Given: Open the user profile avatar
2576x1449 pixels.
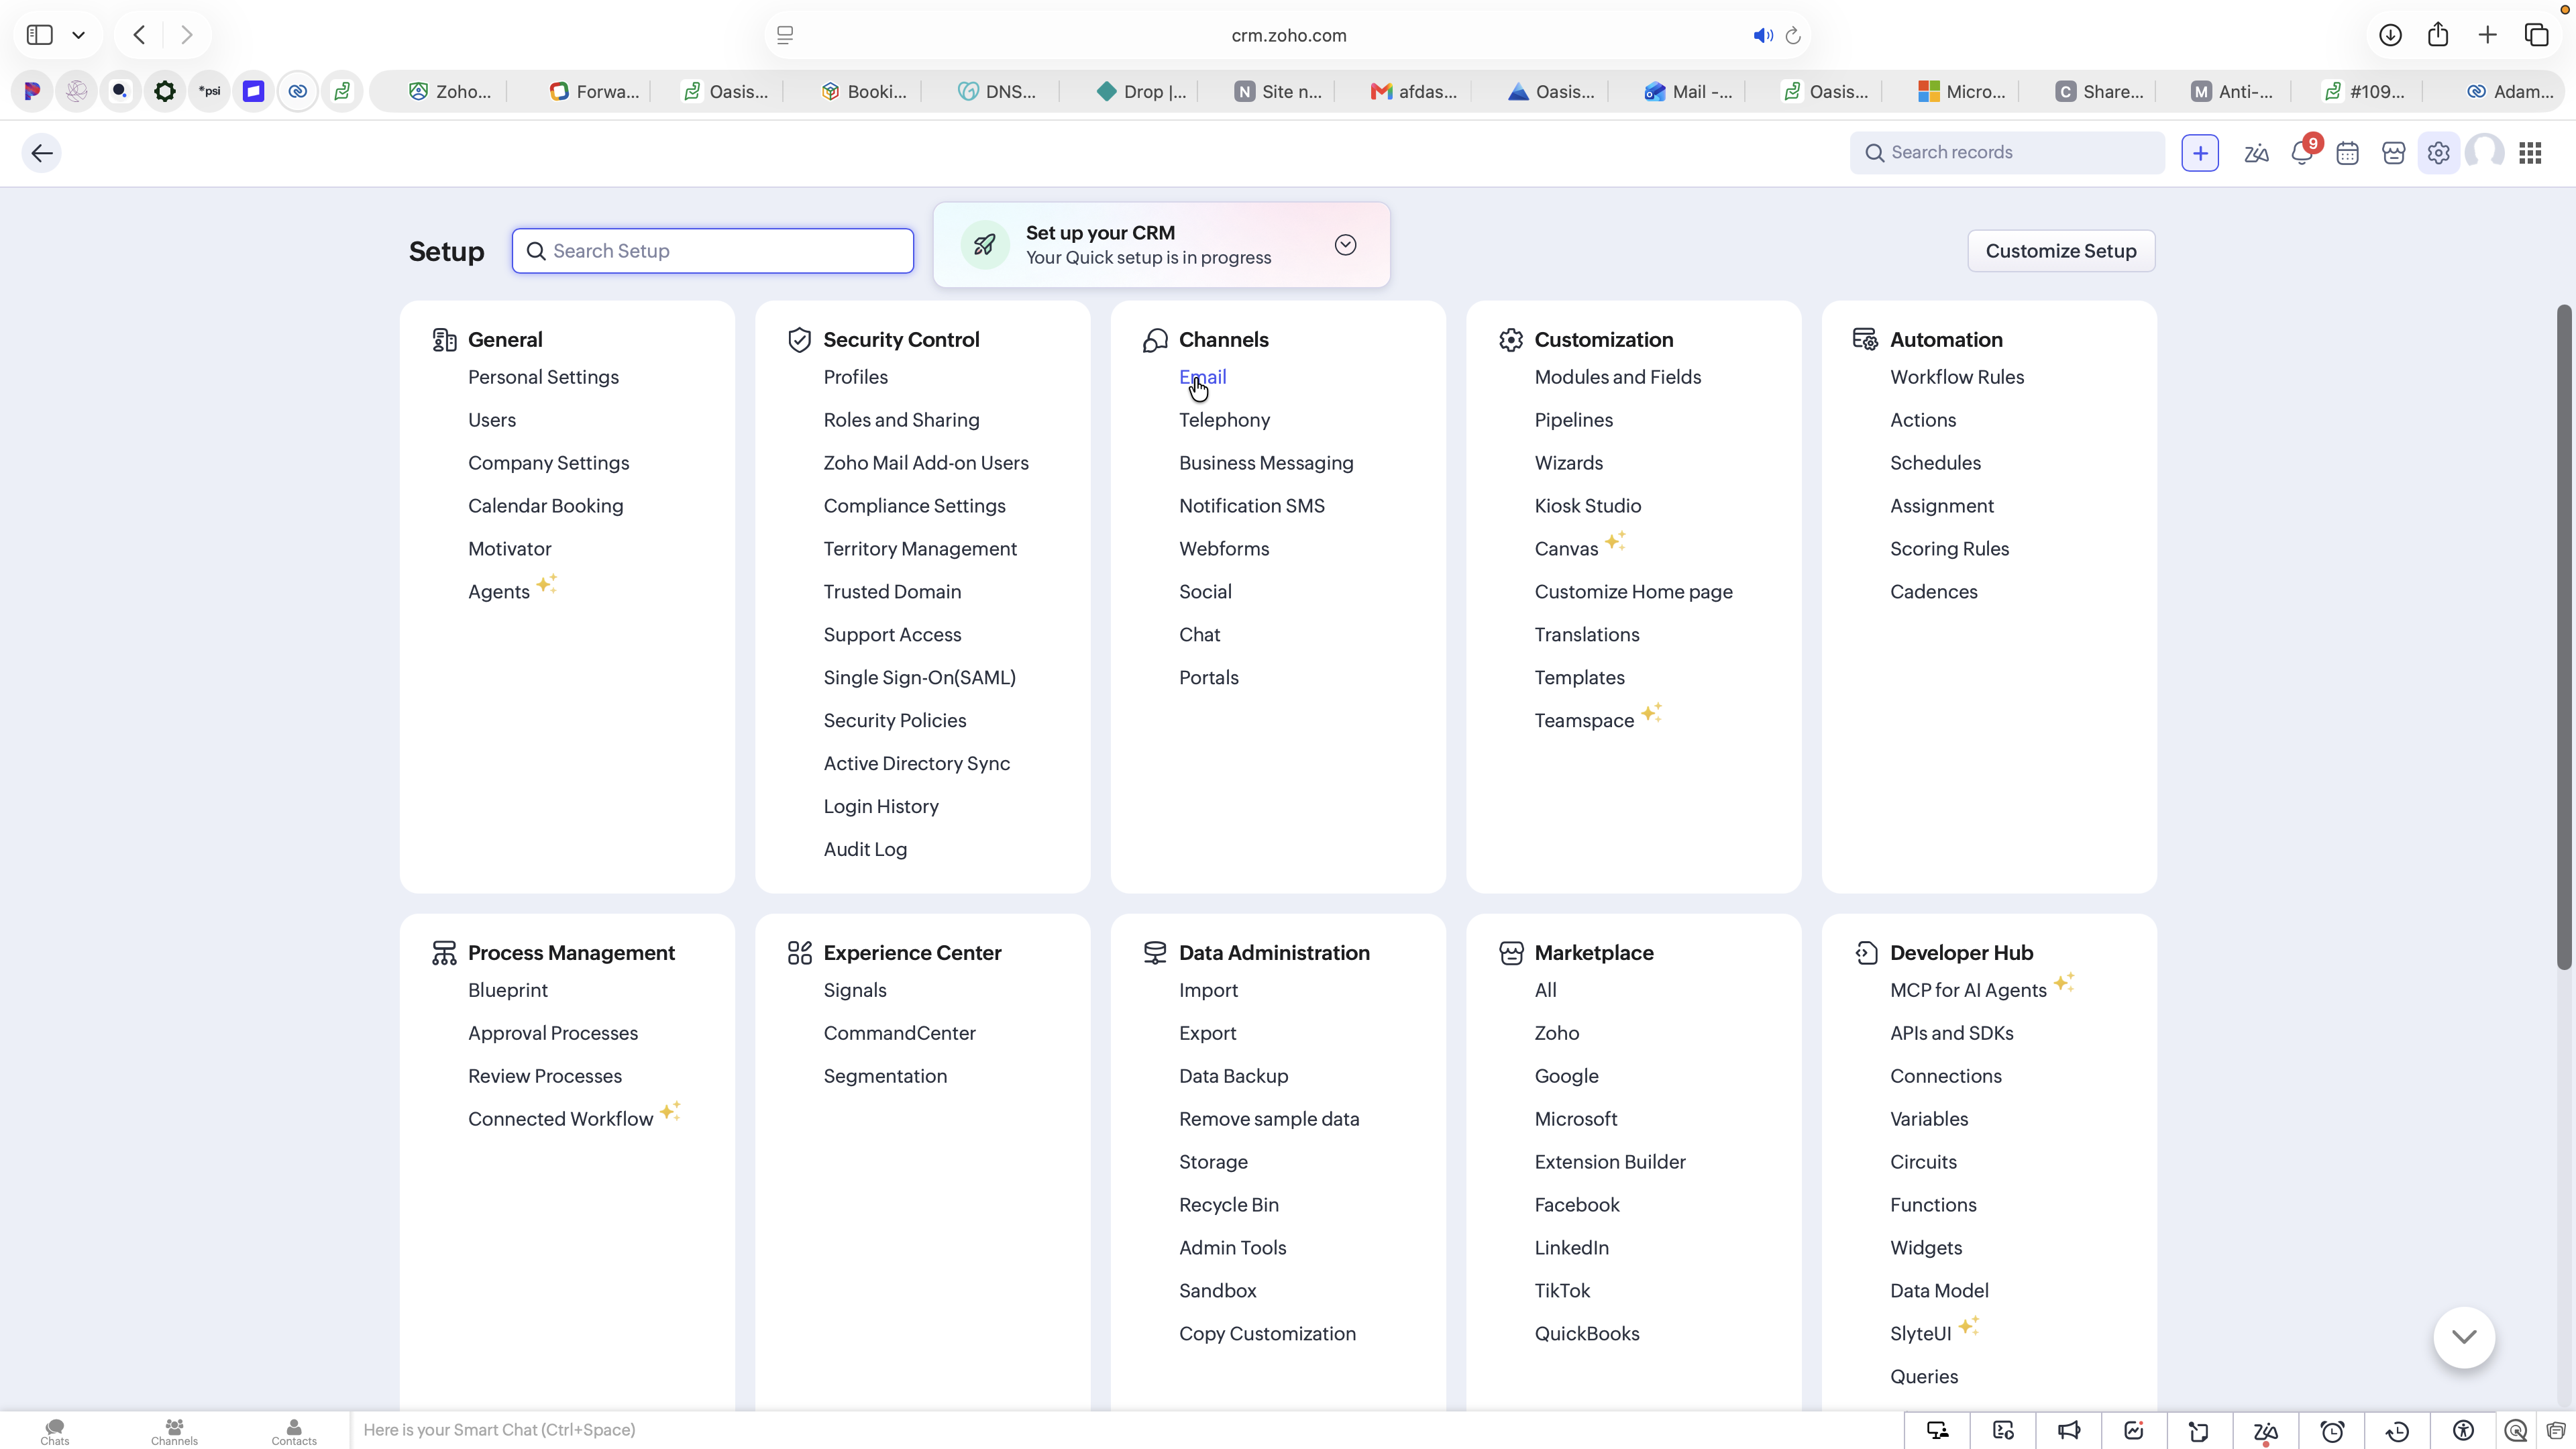Looking at the screenshot, I should click(x=2485, y=153).
